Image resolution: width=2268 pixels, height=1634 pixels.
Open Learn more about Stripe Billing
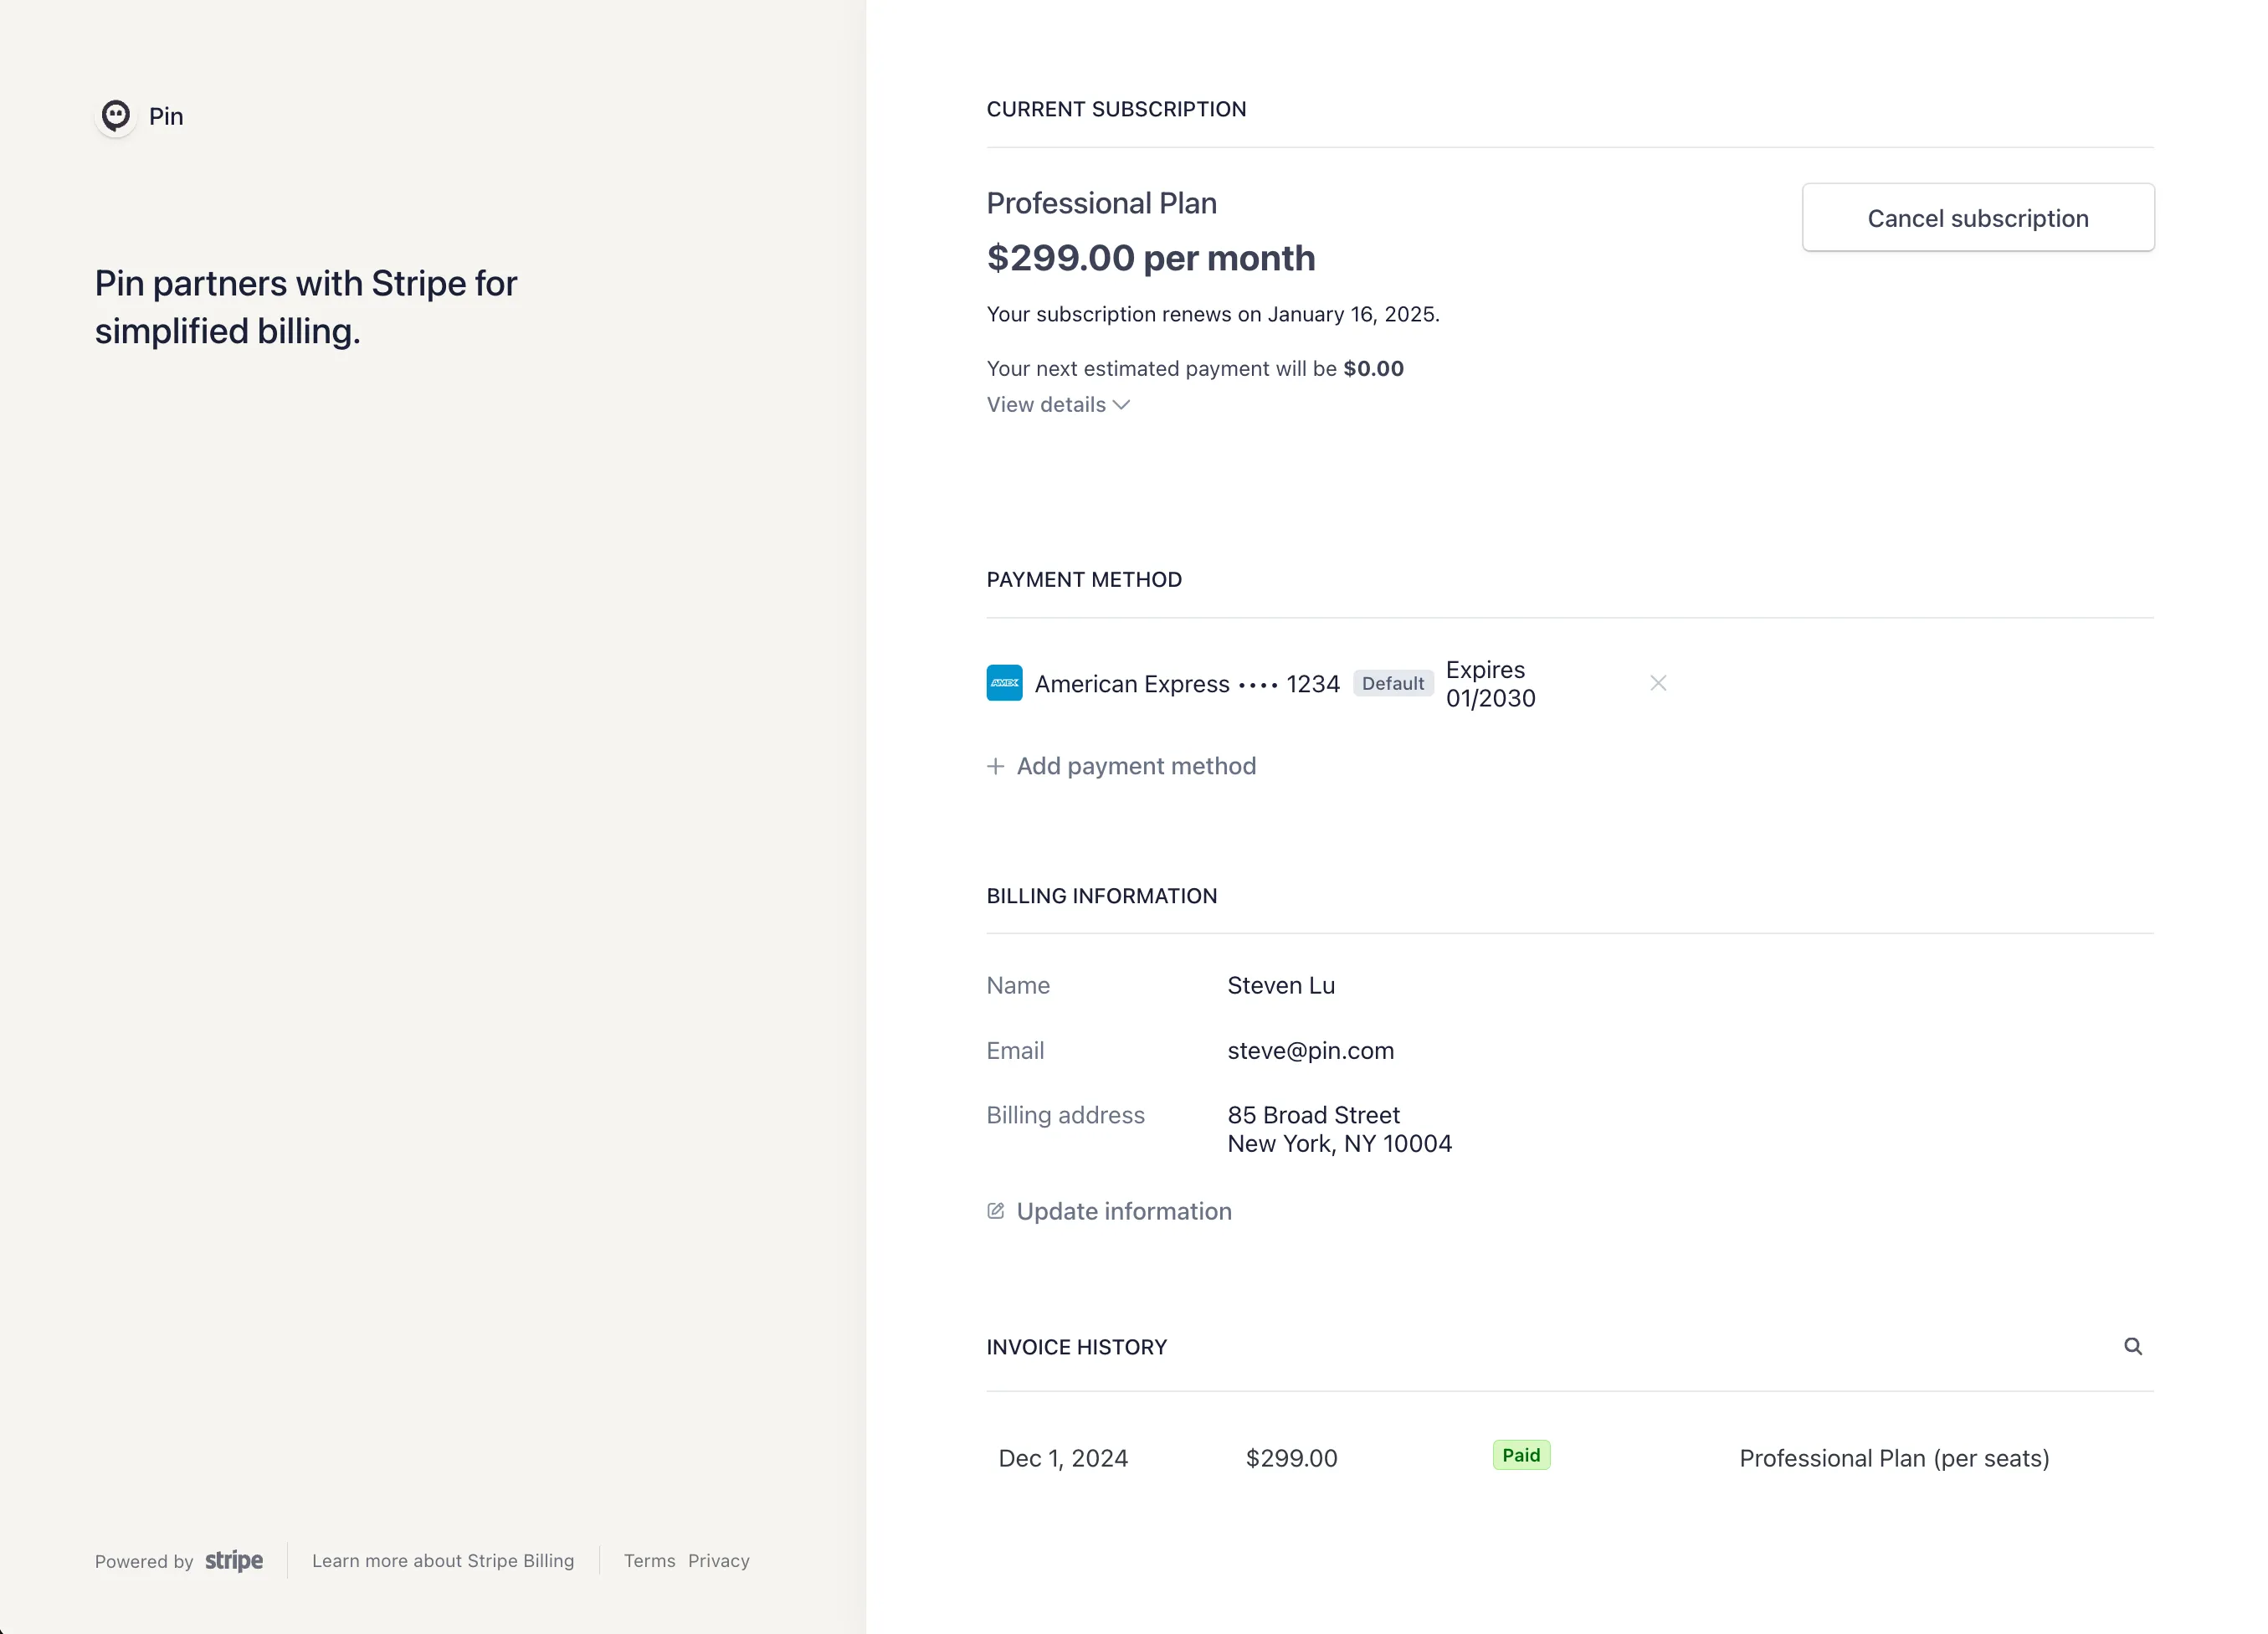click(443, 1560)
